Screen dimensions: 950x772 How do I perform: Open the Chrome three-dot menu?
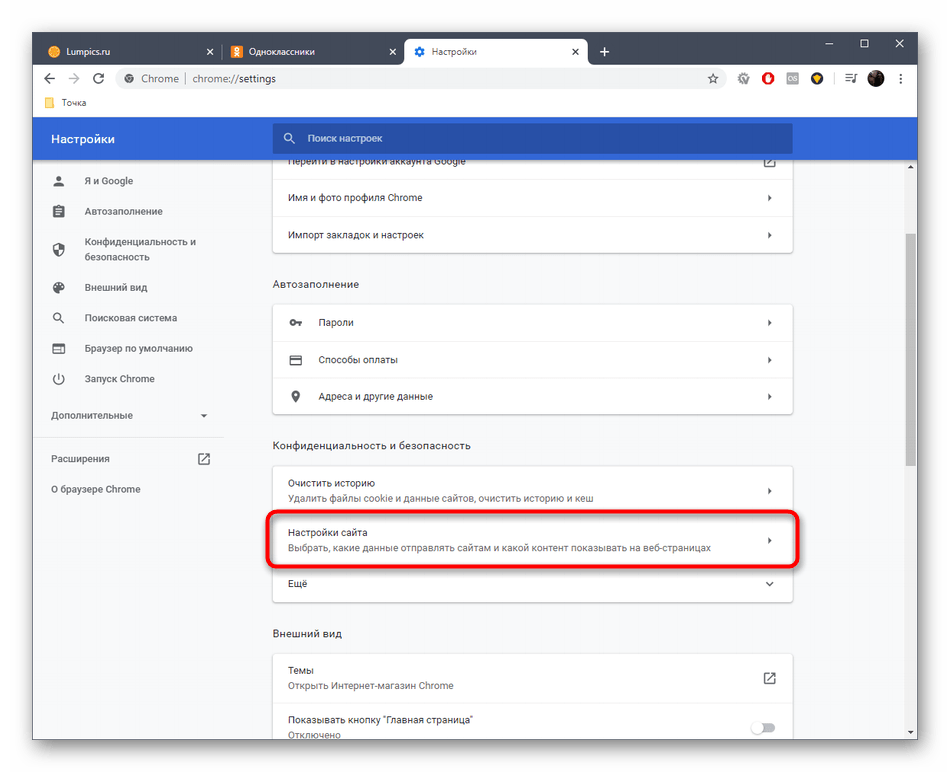[x=900, y=79]
